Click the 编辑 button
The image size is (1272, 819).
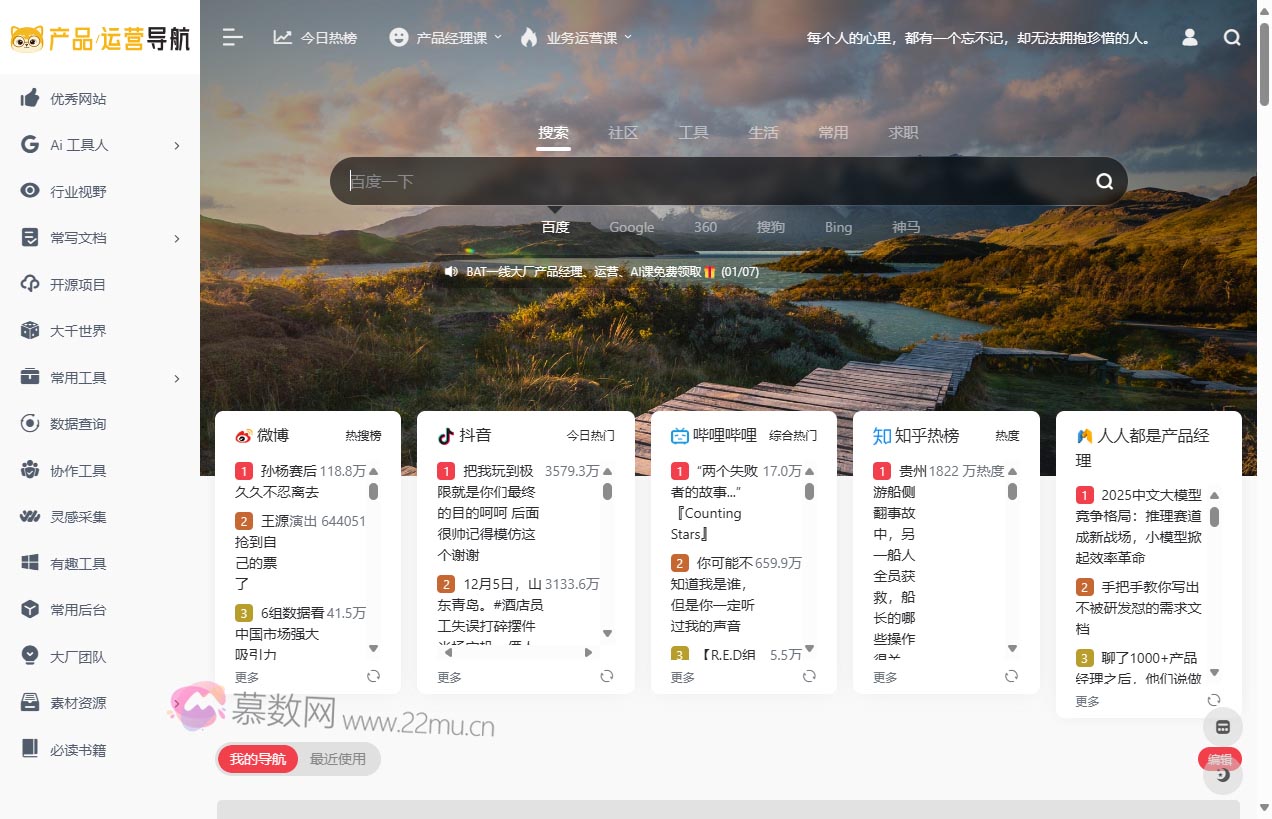(1220, 759)
